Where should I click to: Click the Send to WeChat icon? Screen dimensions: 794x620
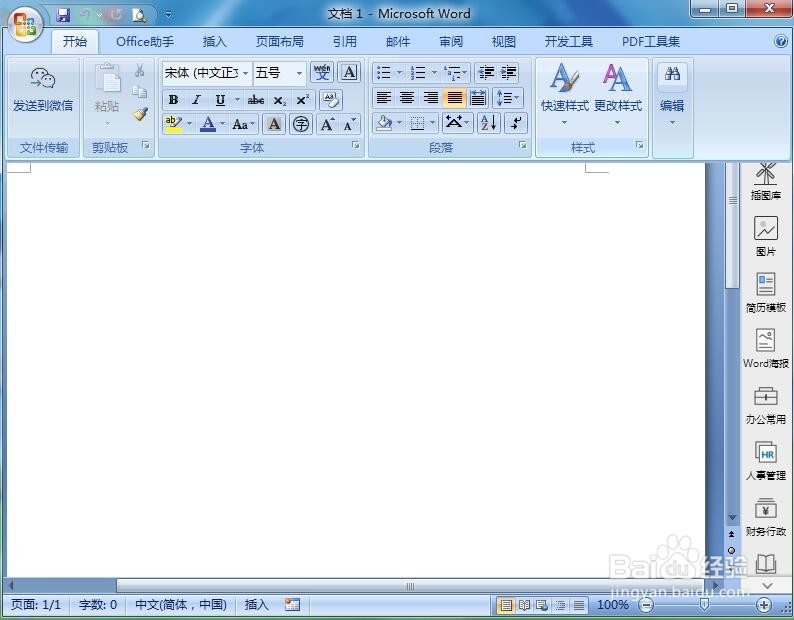43,78
